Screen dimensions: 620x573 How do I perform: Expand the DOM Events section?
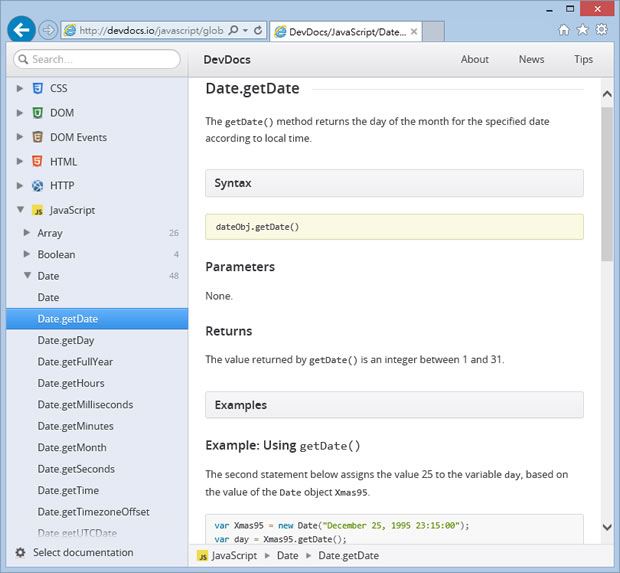(20, 137)
